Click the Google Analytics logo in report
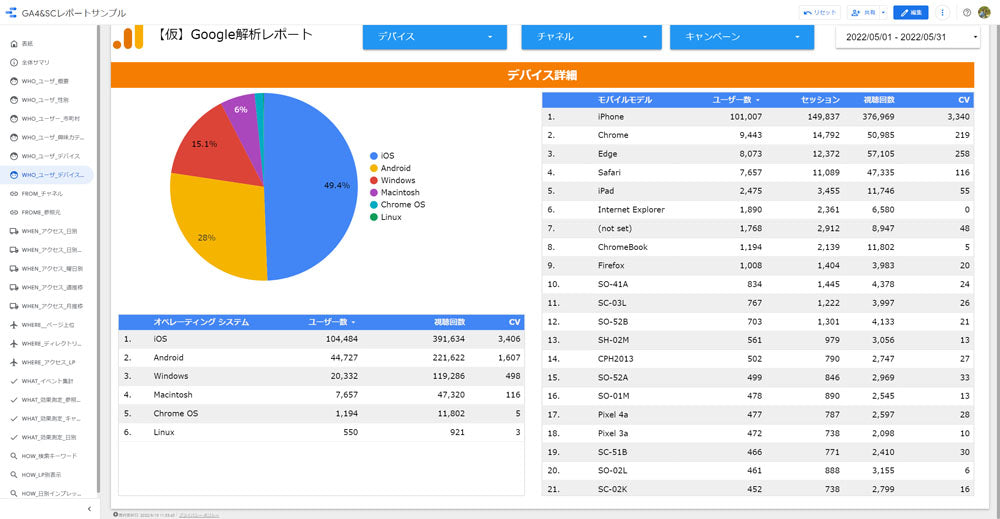The height and width of the screenshot is (519, 1000). [128, 37]
